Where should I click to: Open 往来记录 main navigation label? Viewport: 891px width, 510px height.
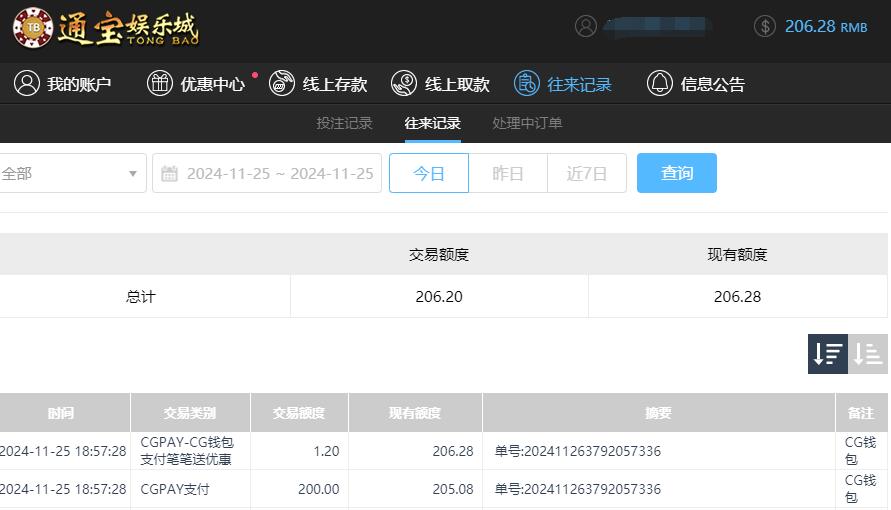(579, 84)
